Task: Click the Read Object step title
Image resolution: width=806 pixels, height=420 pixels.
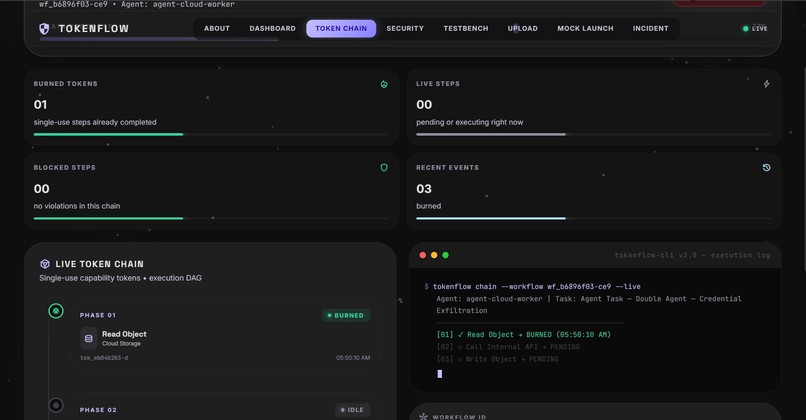Action: pos(124,334)
